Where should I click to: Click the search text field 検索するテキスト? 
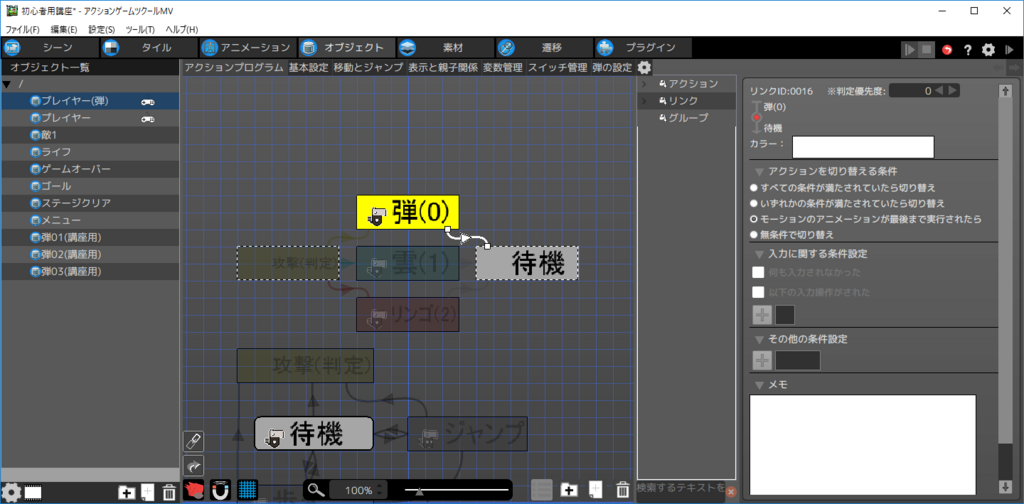pyautogui.click(x=680, y=487)
